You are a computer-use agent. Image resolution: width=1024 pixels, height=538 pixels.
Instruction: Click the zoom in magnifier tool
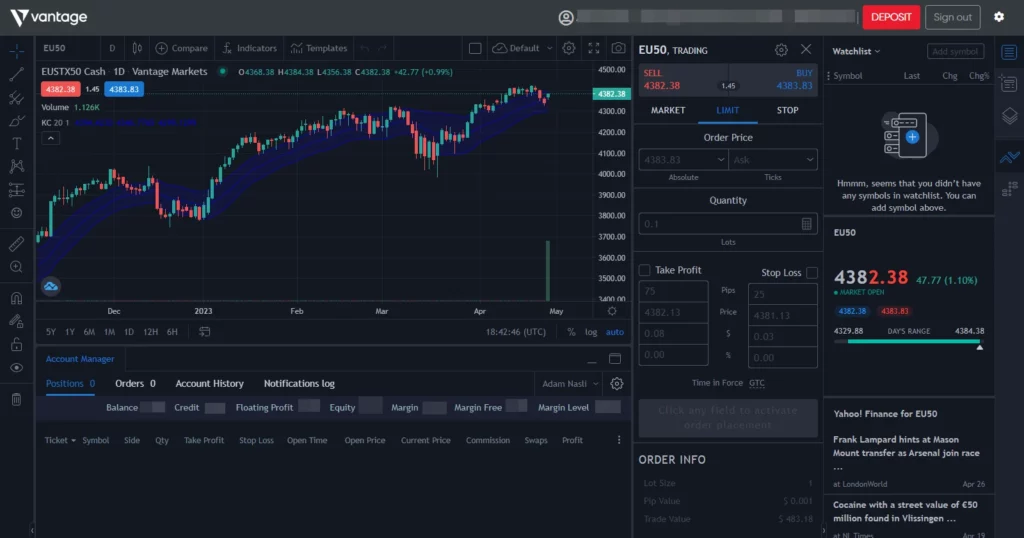point(16,267)
